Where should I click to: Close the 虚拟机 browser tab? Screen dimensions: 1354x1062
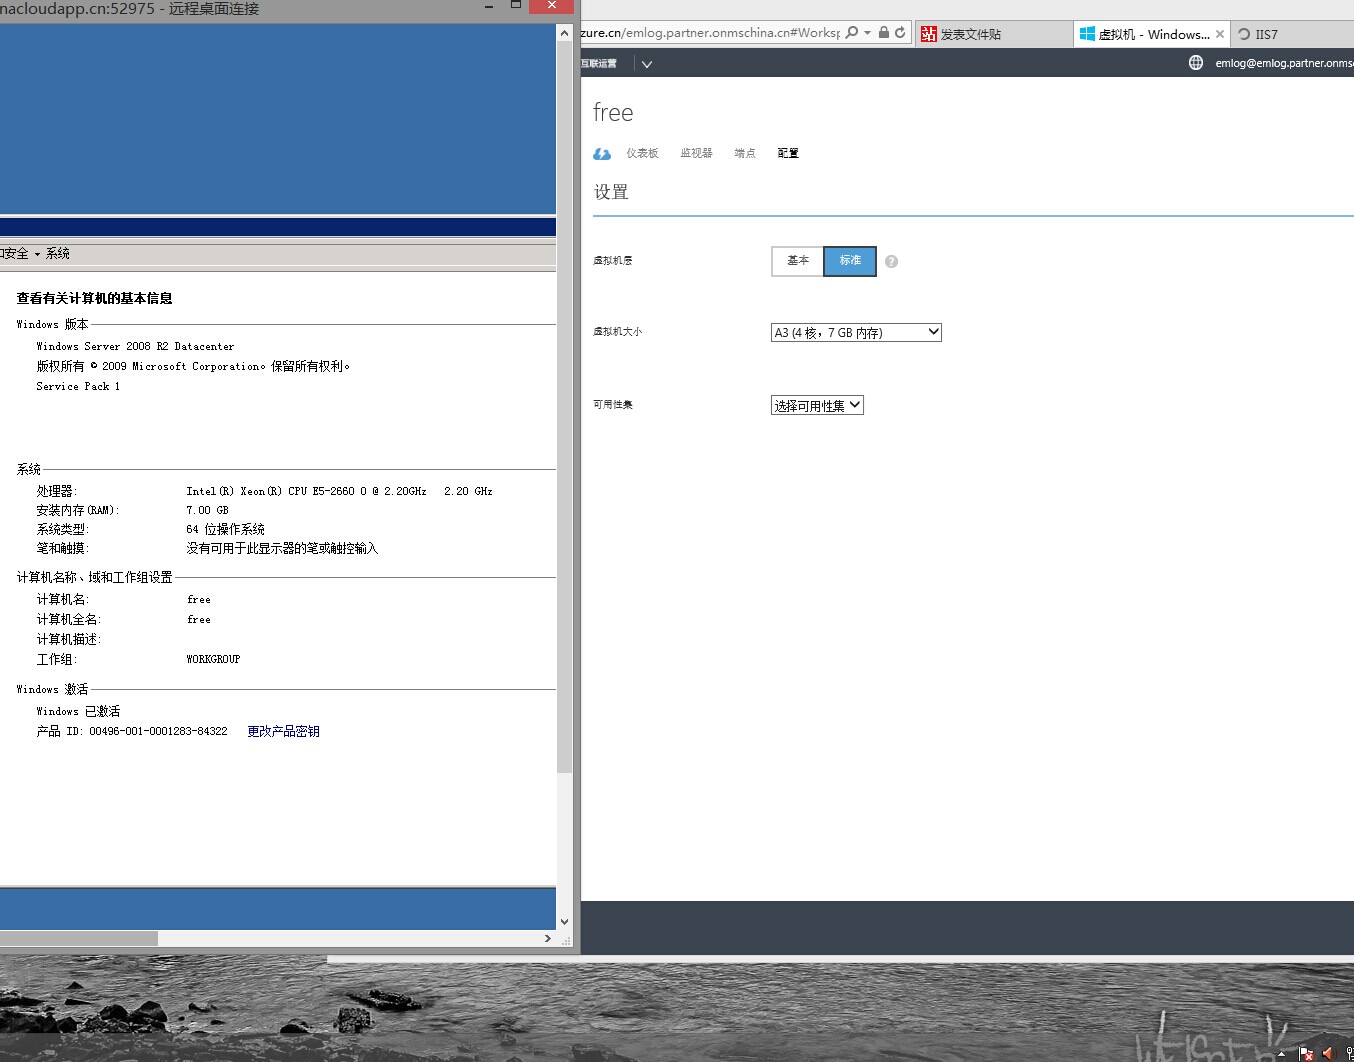(x=1220, y=34)
